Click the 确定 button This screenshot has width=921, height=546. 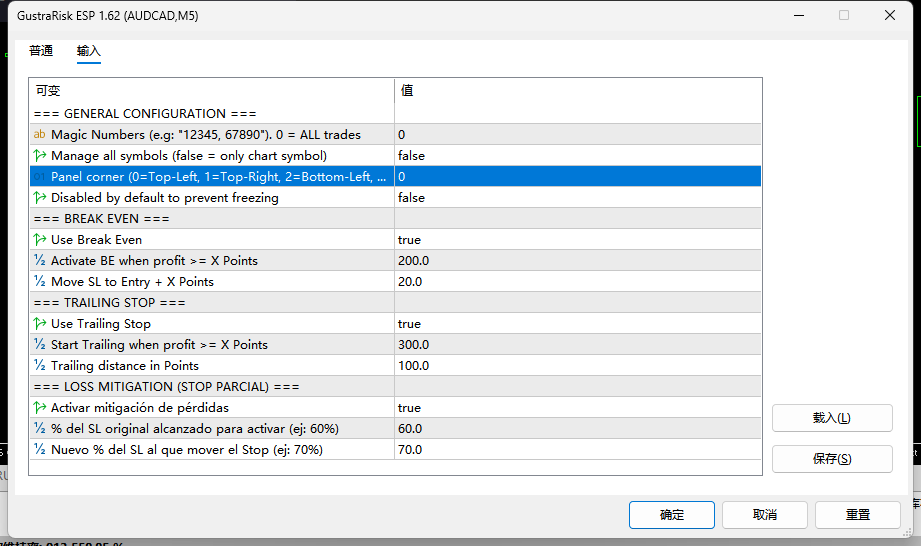click(671, 515)
